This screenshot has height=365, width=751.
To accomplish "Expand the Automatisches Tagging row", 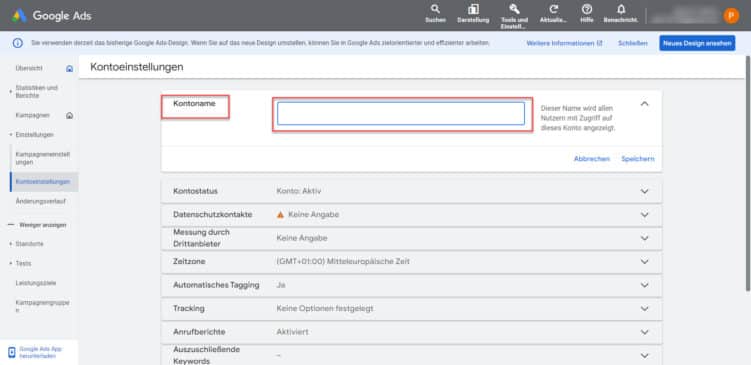I will (412, 285).
